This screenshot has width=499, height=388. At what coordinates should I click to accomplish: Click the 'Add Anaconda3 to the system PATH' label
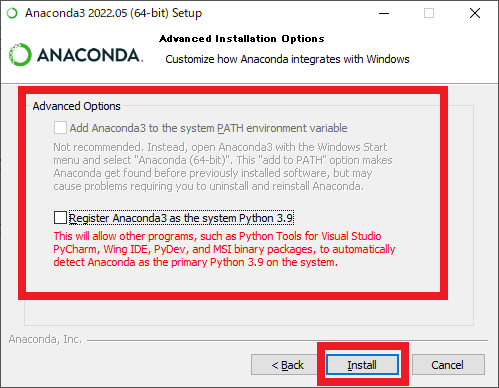pyautogui.click(x=208, y=128)
